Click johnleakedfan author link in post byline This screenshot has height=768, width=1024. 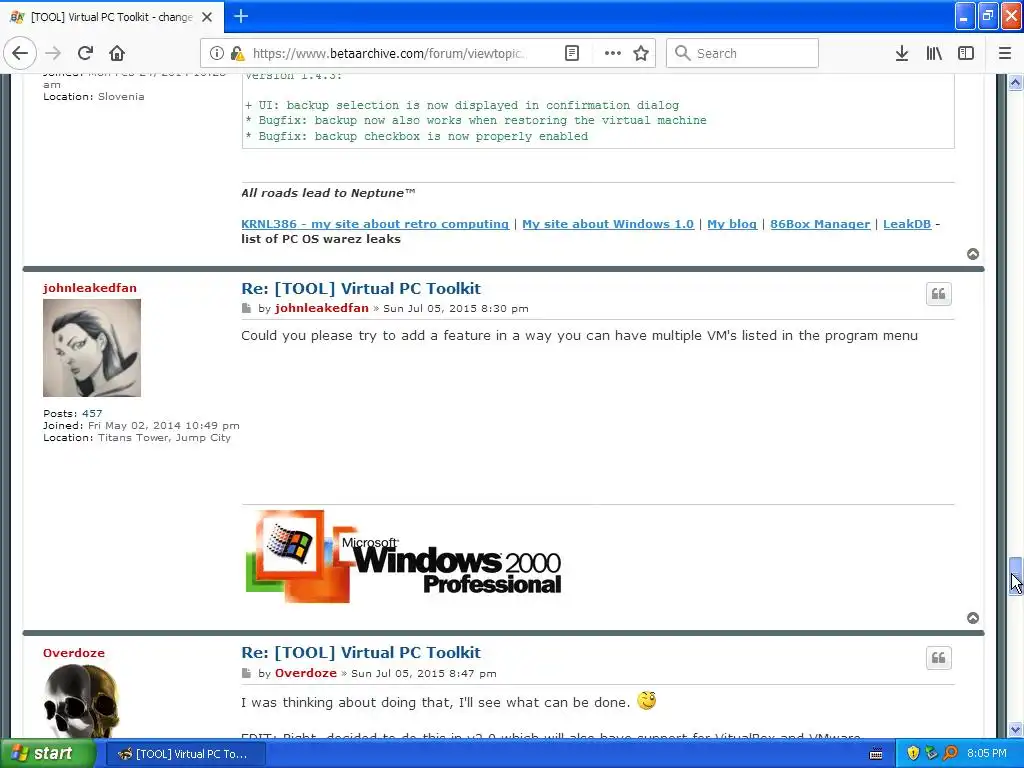[322, 308]
